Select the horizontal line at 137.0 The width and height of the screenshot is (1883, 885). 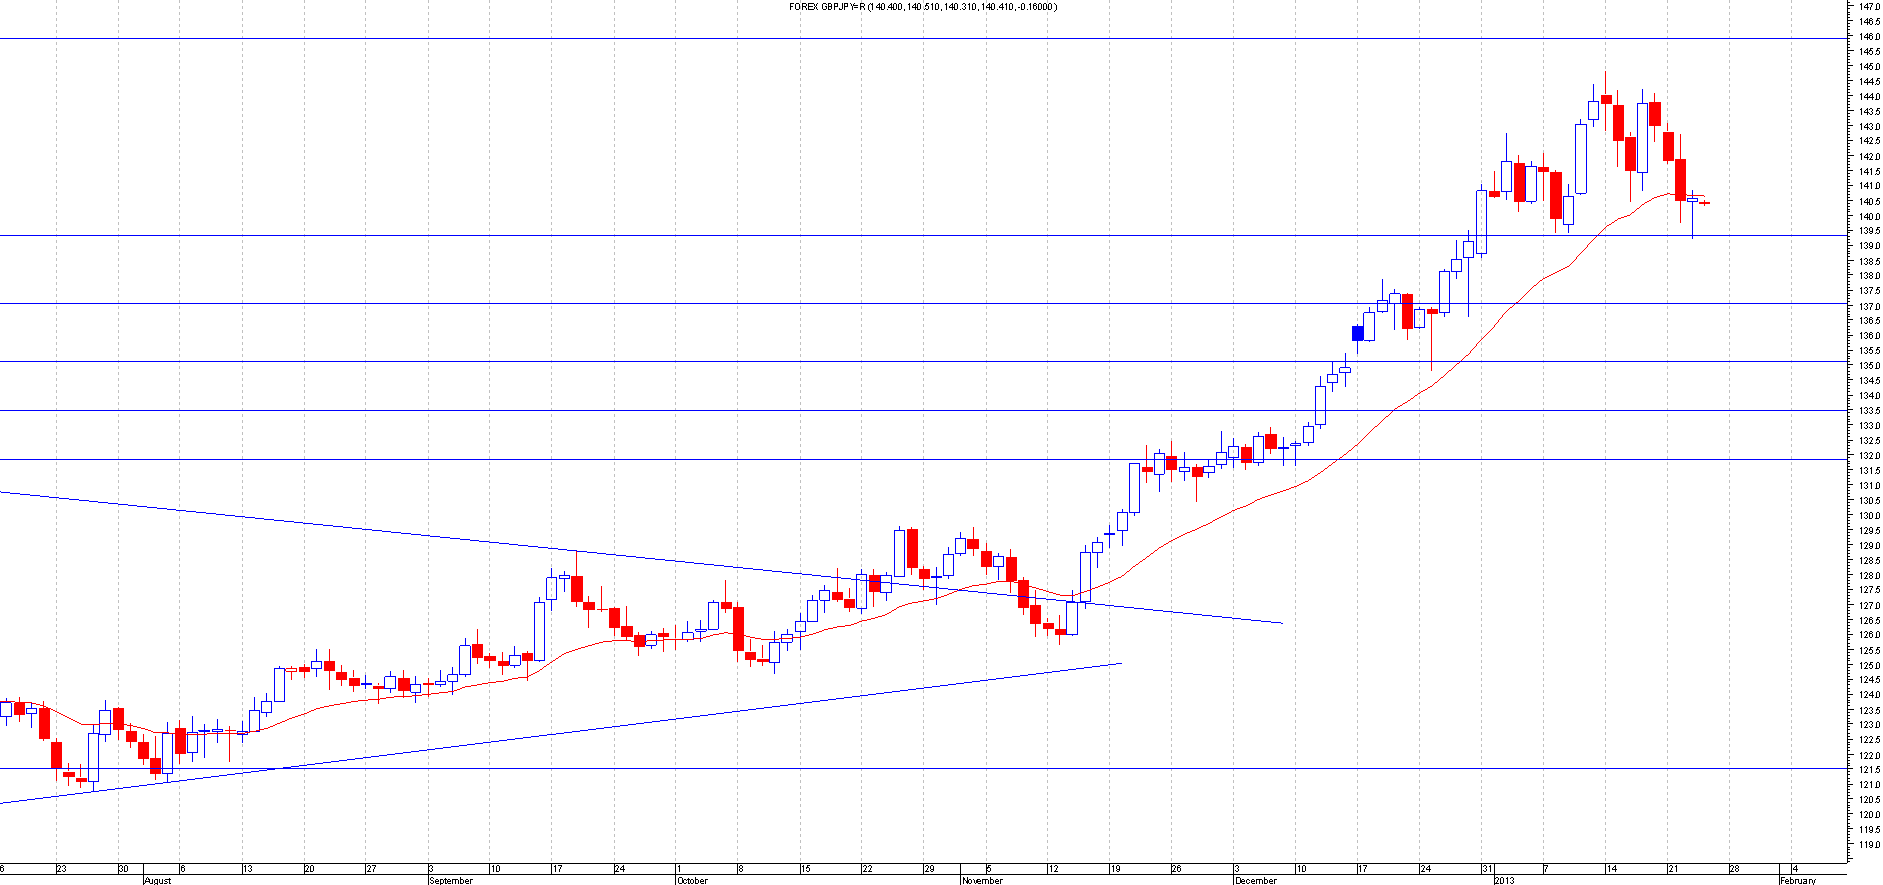click(900, 303)
